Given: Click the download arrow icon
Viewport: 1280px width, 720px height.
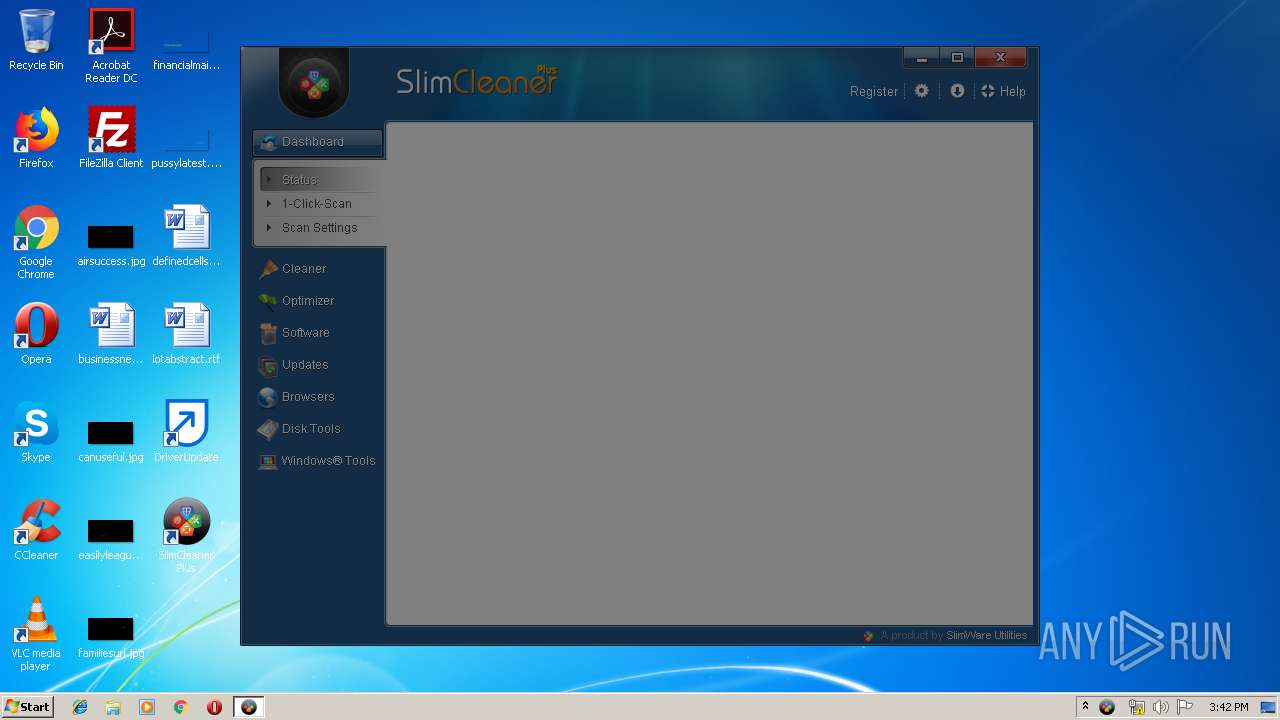Looking at the screenshot, I should click(957, 91).
